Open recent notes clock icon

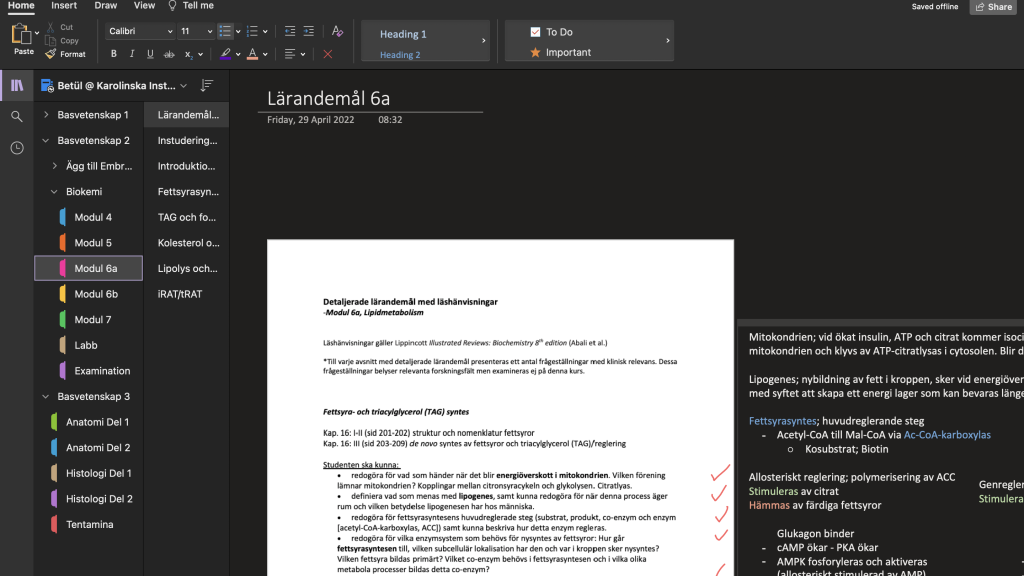(17, 148)
